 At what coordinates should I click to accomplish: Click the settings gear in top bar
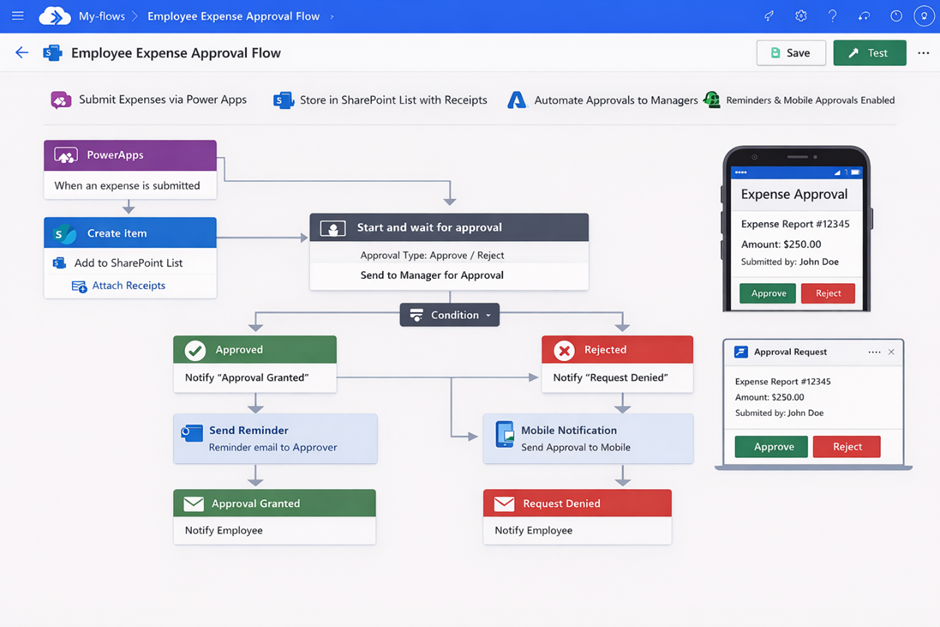point(801,16)
